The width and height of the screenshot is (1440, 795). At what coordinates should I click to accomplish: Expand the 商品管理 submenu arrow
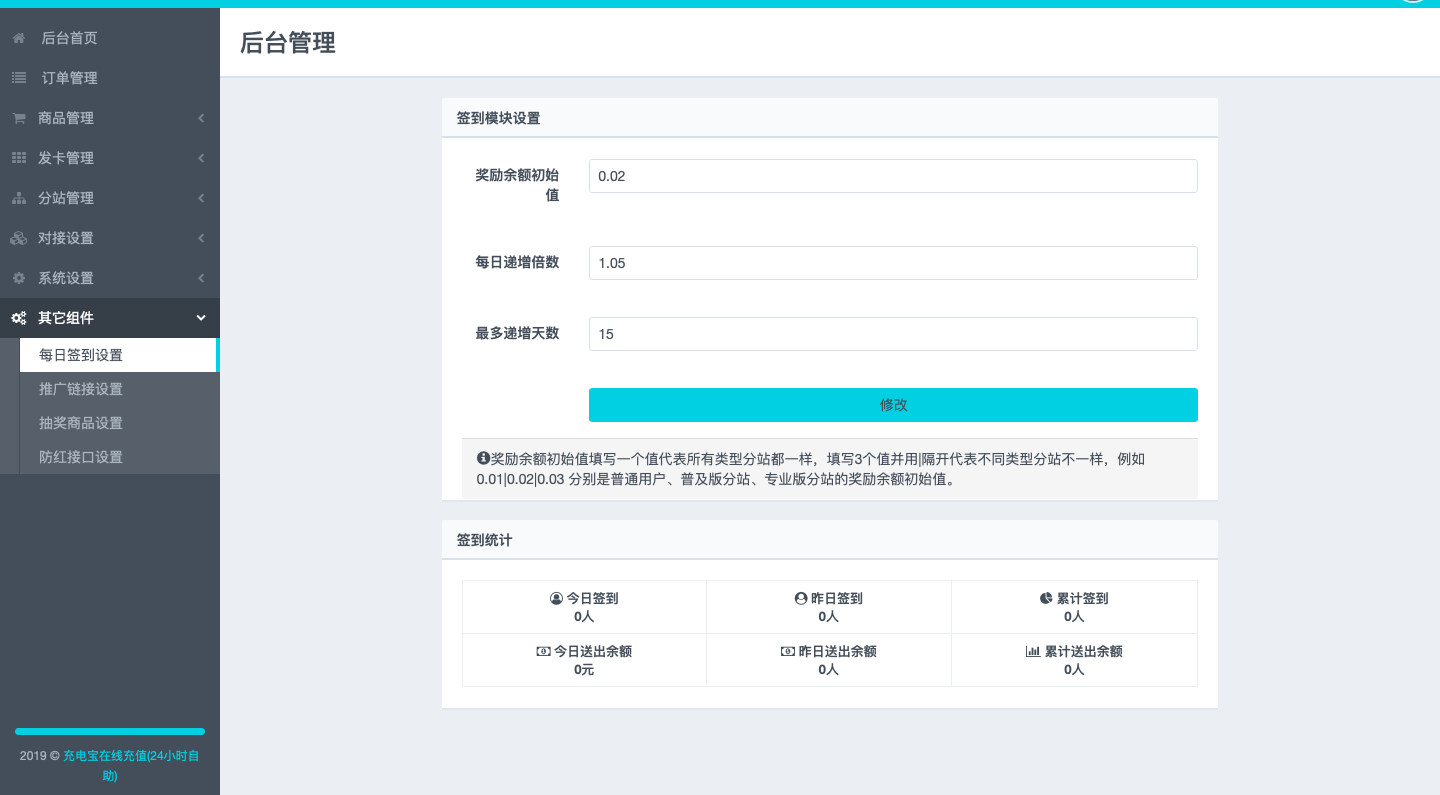click(201, 118)
